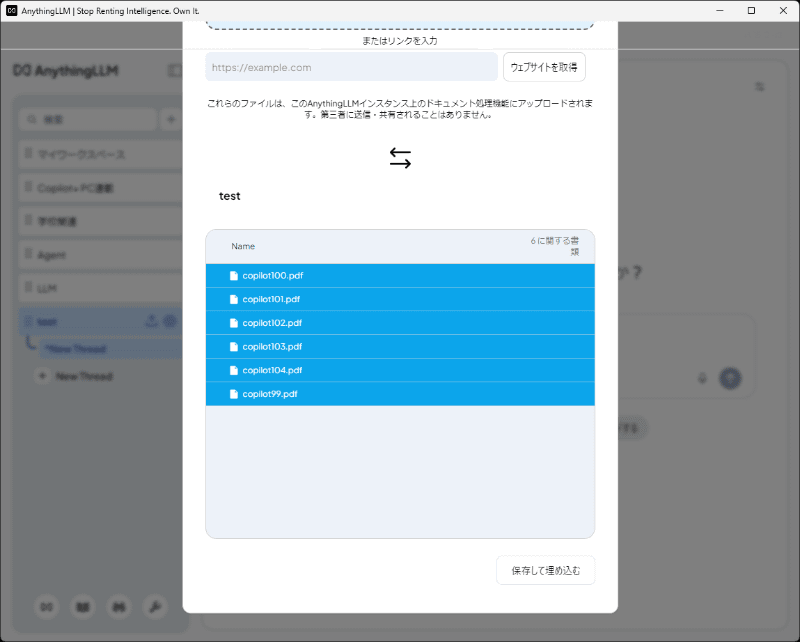Click the drag handle beside the Agent workspace
This screenshot has height=642, width=800.
(29, 254)
